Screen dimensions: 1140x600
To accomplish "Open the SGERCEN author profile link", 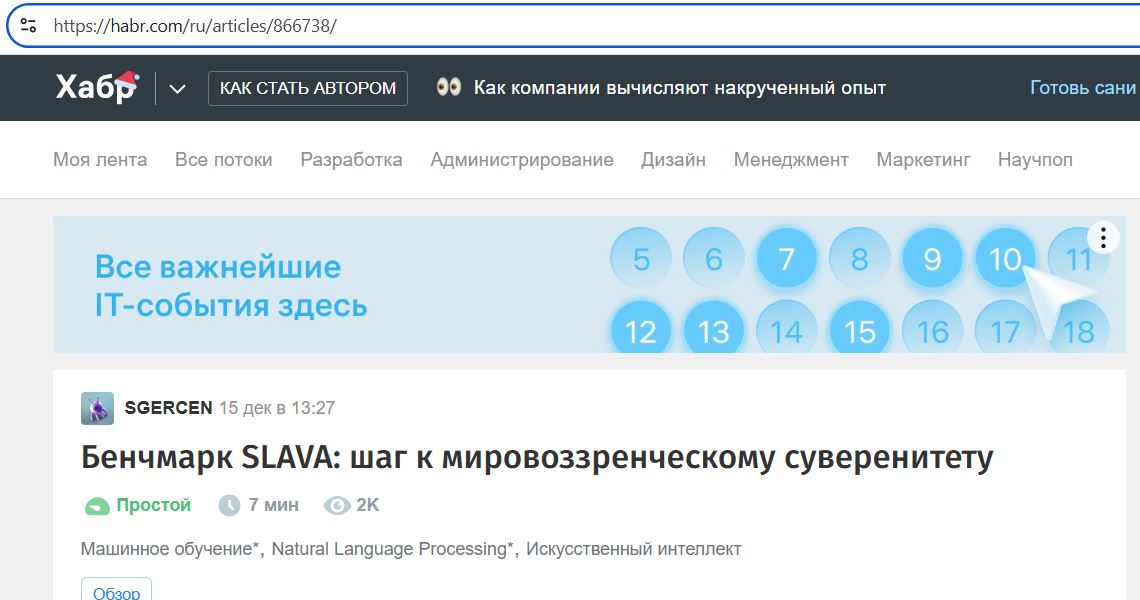I will (169, 408).
